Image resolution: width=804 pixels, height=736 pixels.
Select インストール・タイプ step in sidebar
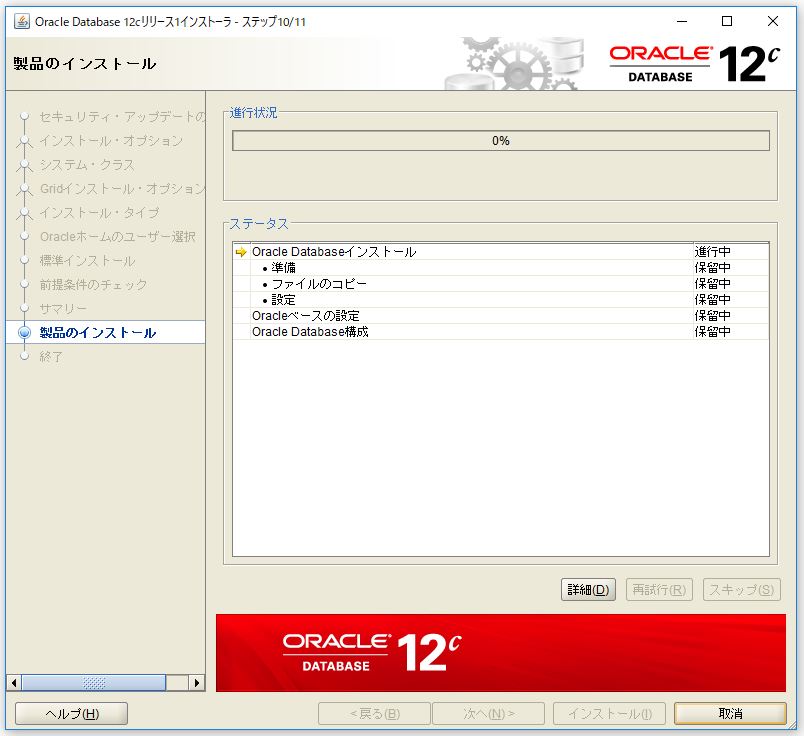(99, 212)
